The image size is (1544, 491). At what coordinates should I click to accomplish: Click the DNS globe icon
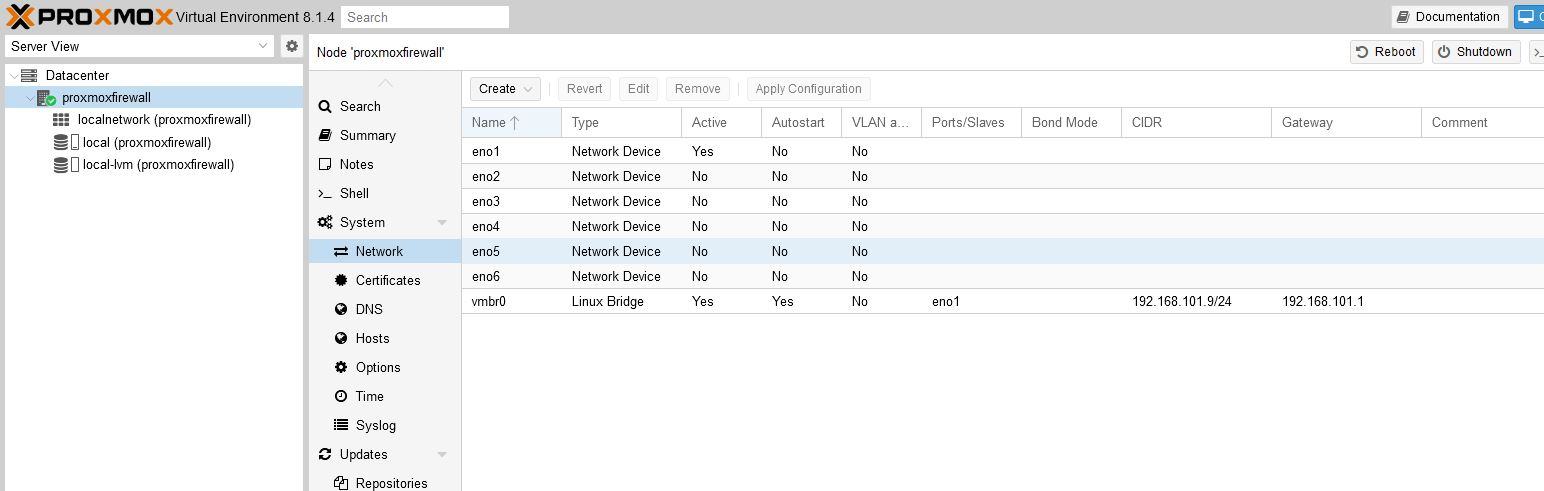coord(341,310)
